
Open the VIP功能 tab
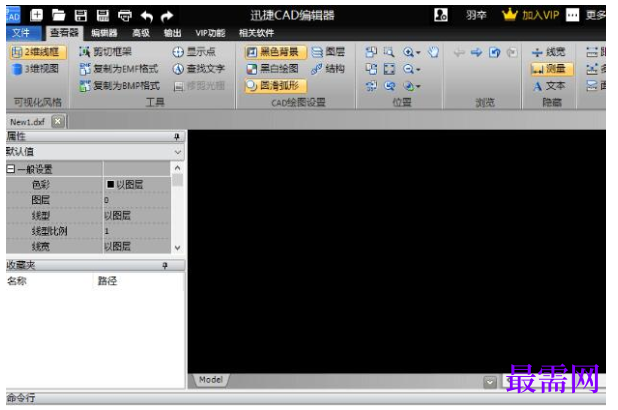click(x=210, y=33)
